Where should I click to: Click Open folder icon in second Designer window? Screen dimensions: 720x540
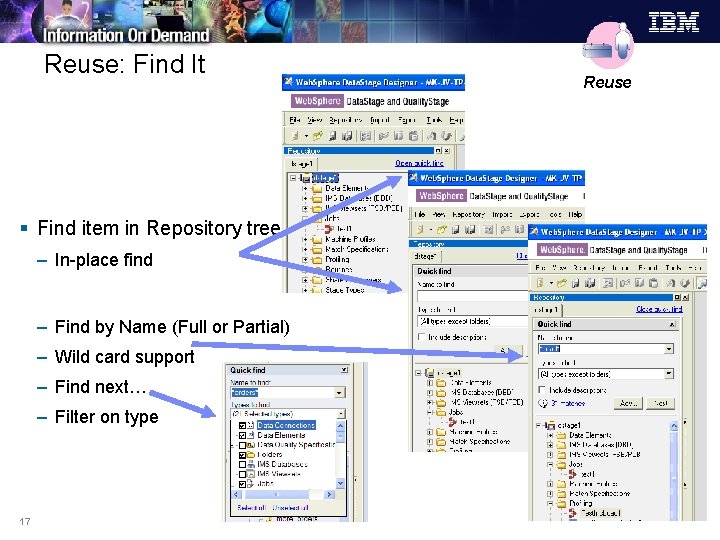click(x=441, y=229)
